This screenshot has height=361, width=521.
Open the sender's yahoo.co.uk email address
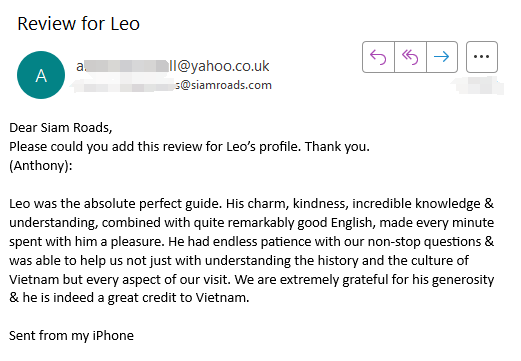tap(173, 66)
